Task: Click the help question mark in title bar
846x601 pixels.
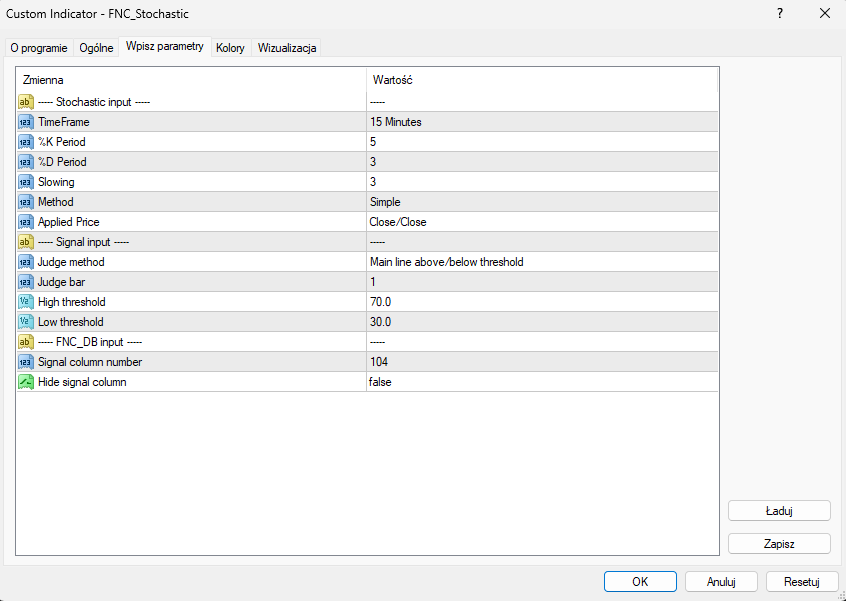Action: pyautogui.click(x=779, y=13)
